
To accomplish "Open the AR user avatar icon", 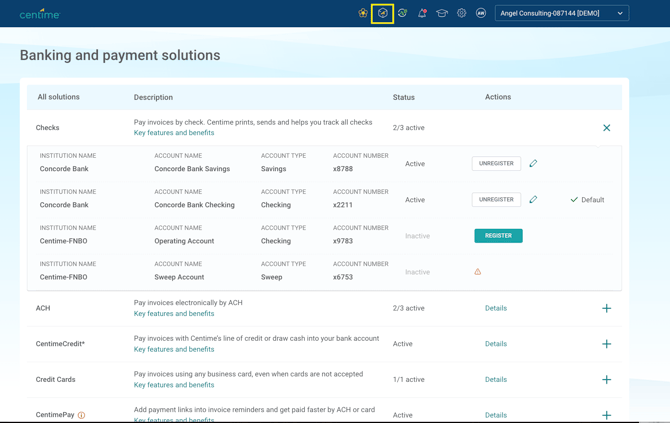I will point(481,13).
